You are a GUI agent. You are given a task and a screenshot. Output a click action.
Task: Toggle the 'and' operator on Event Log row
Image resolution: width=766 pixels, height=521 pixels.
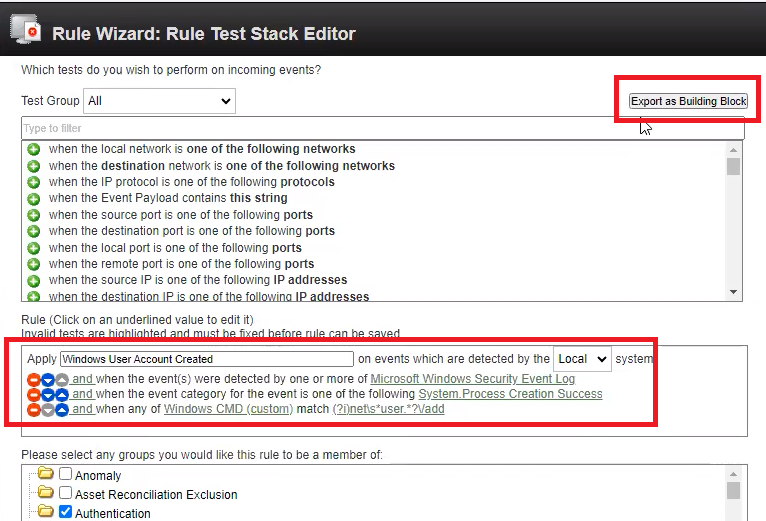click(83, 379)
